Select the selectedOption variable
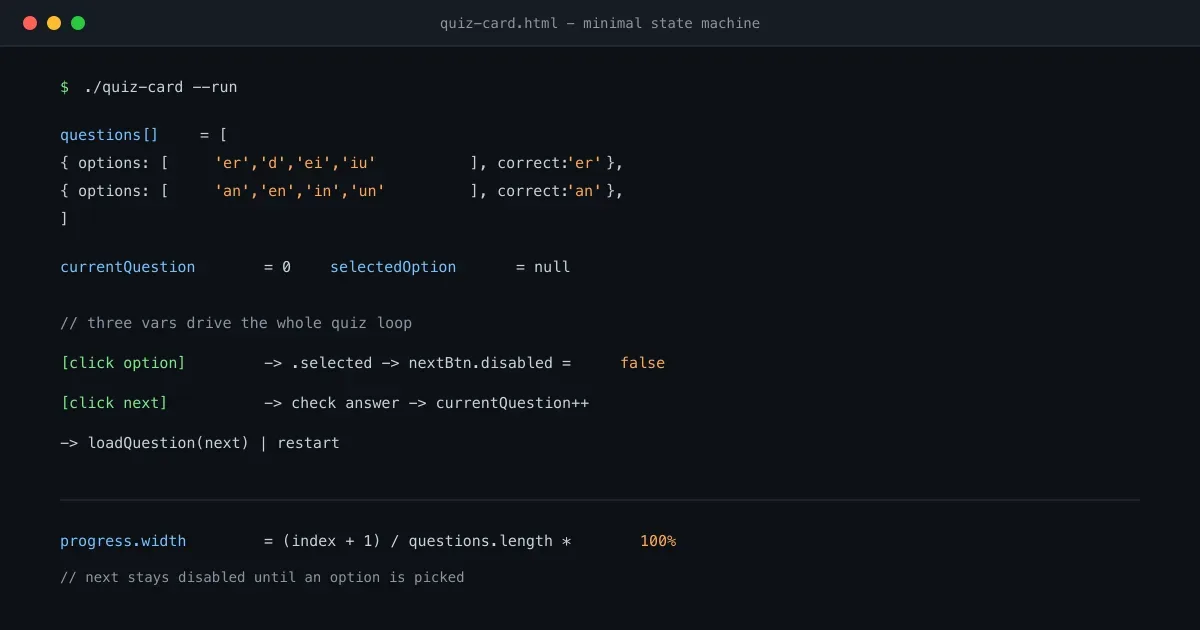The height and width of the screenshot is (630, 1200). (393, 267)
